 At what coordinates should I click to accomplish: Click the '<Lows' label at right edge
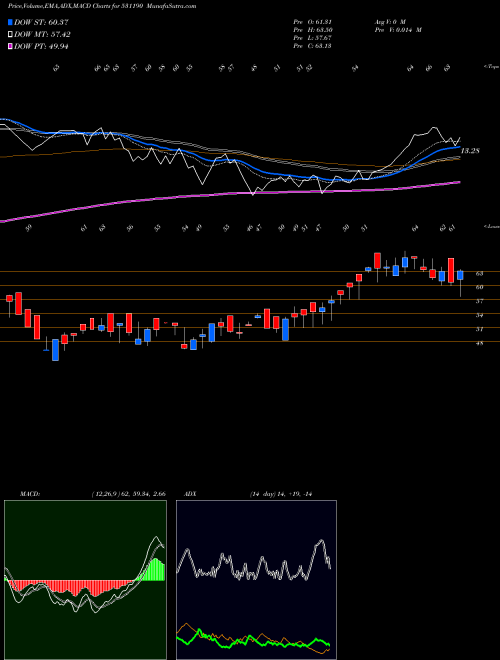(491, 226)
